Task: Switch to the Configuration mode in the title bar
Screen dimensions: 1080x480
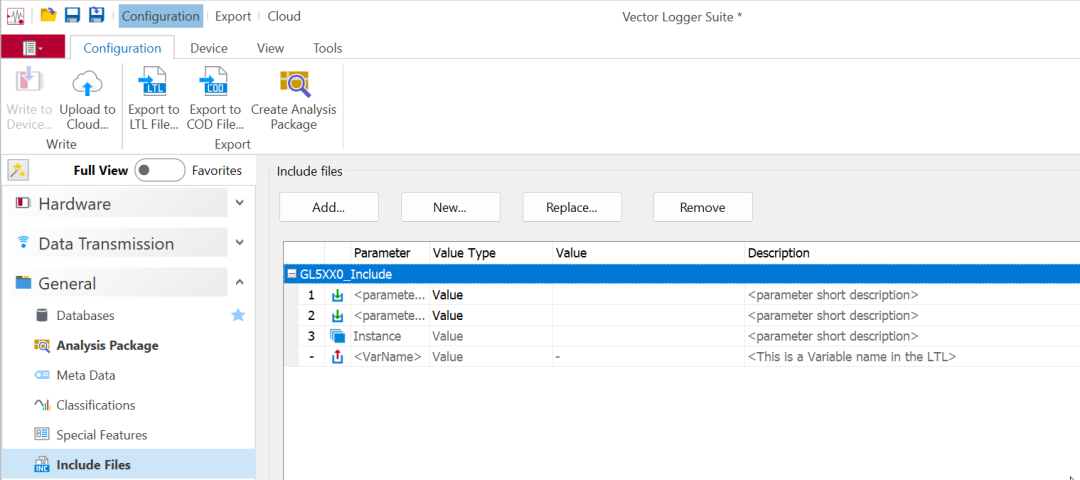Action: click(160, 16)
